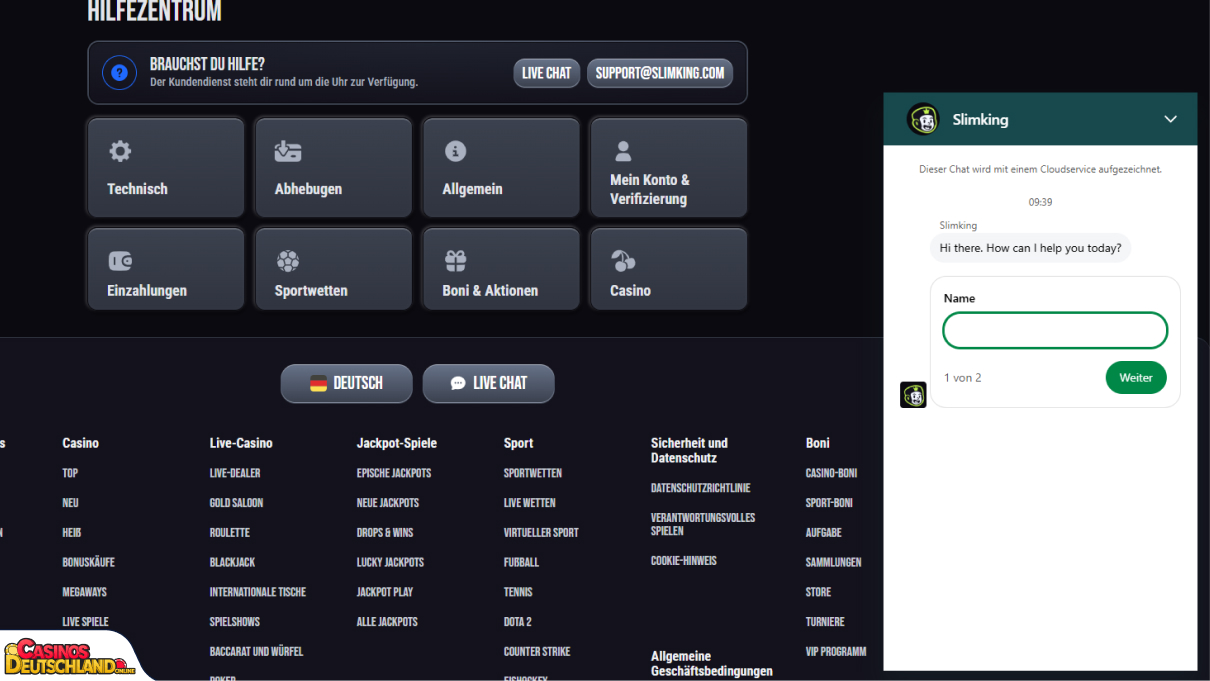
Task: Open the Counter Strike link
Action: [537, 651]
